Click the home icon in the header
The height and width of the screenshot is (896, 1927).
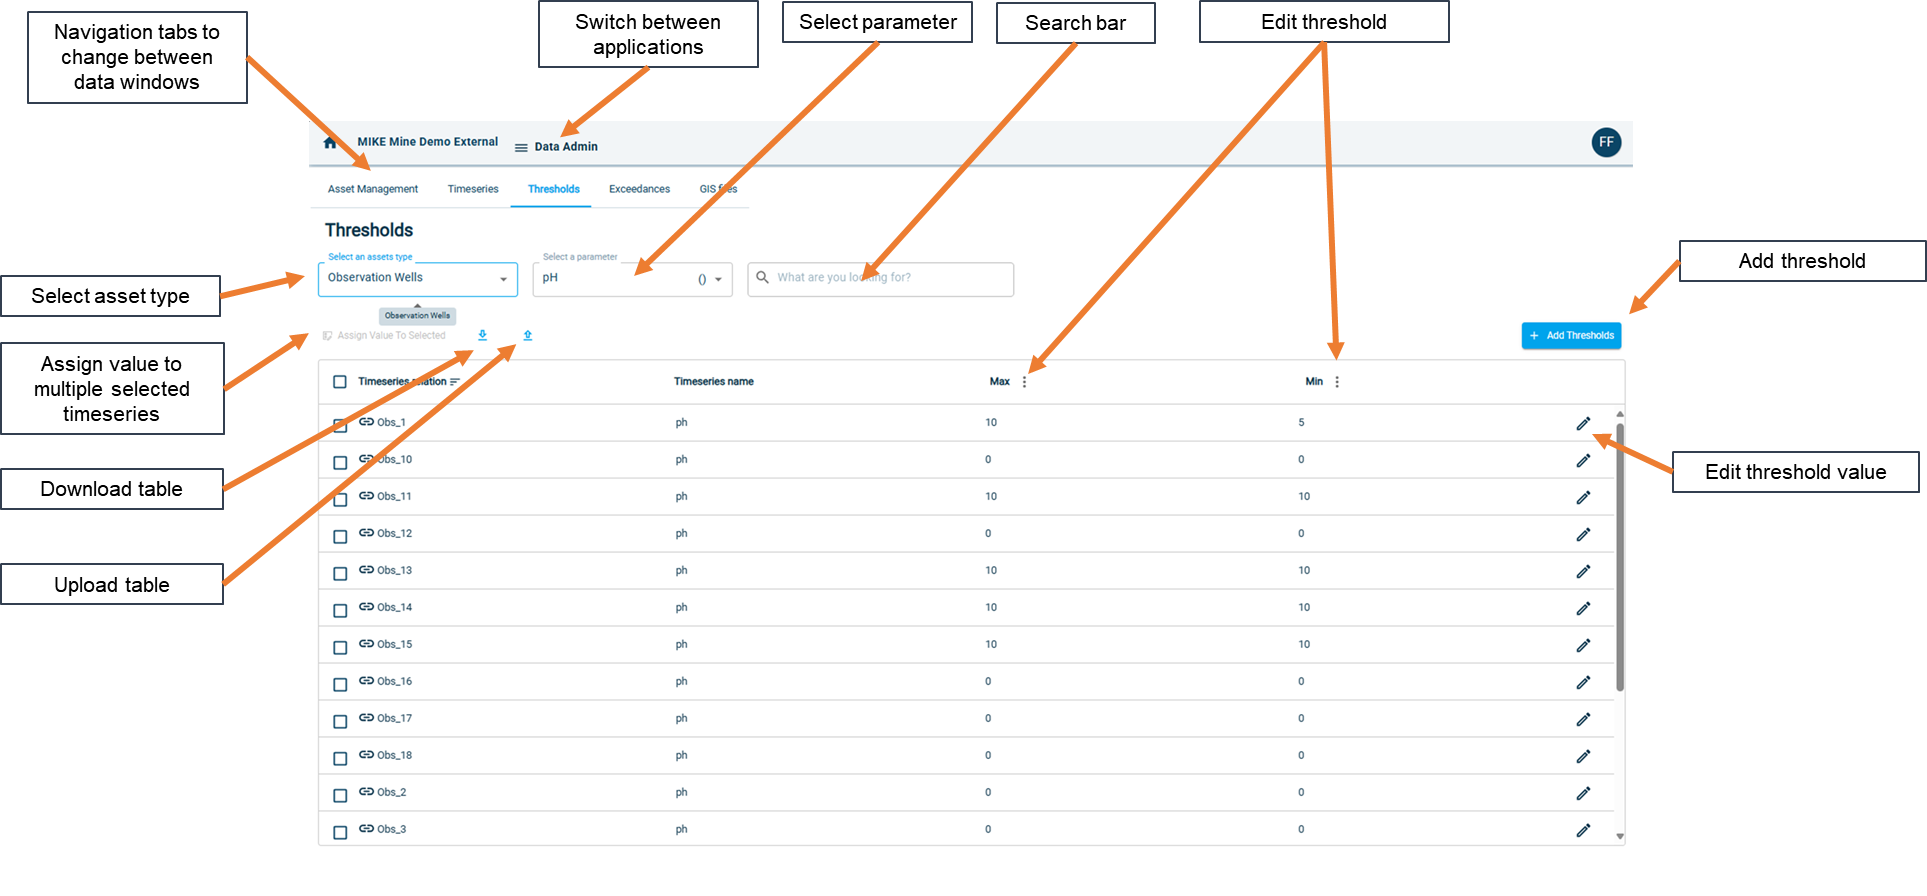tap(330, 143)
